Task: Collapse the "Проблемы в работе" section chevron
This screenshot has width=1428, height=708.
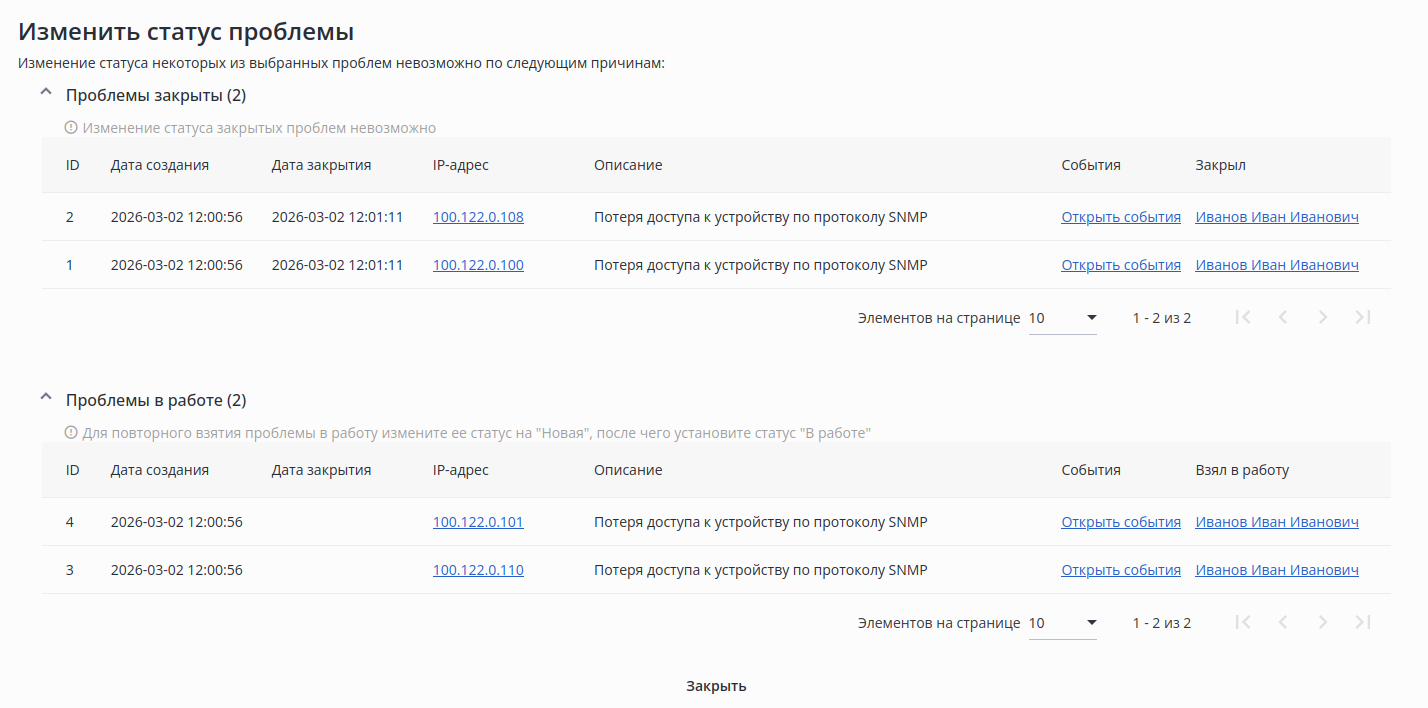Action: 45,397
